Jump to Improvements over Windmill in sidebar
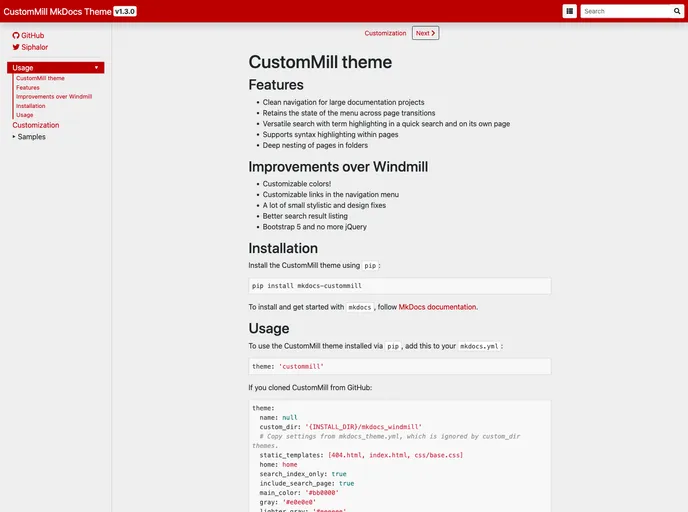This screenshot has height=512, width=688. [x=54, y=97]
